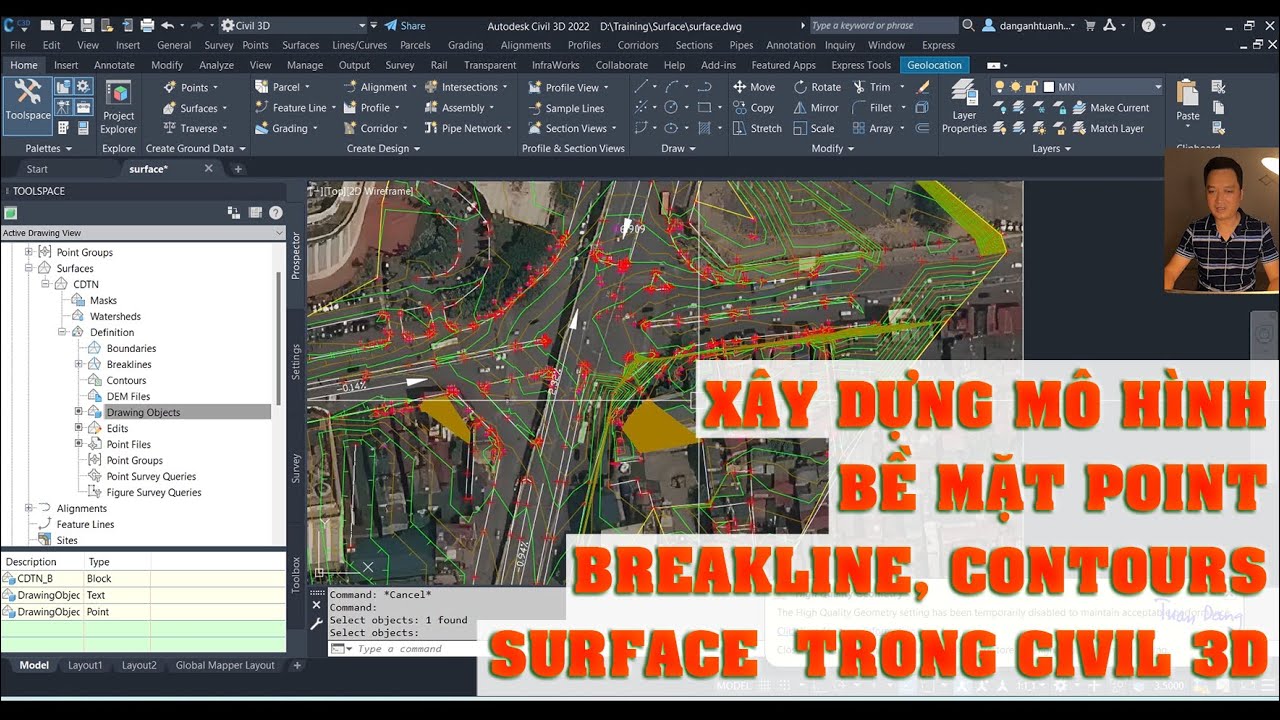Open the Corridors menu
This screenshot has height=720, width=1280.
(638, 45)
